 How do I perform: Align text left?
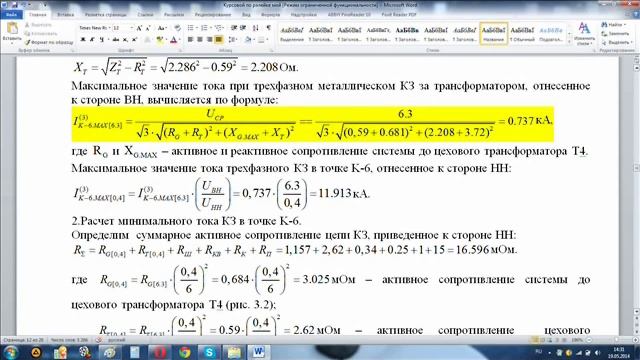point(190,40)
